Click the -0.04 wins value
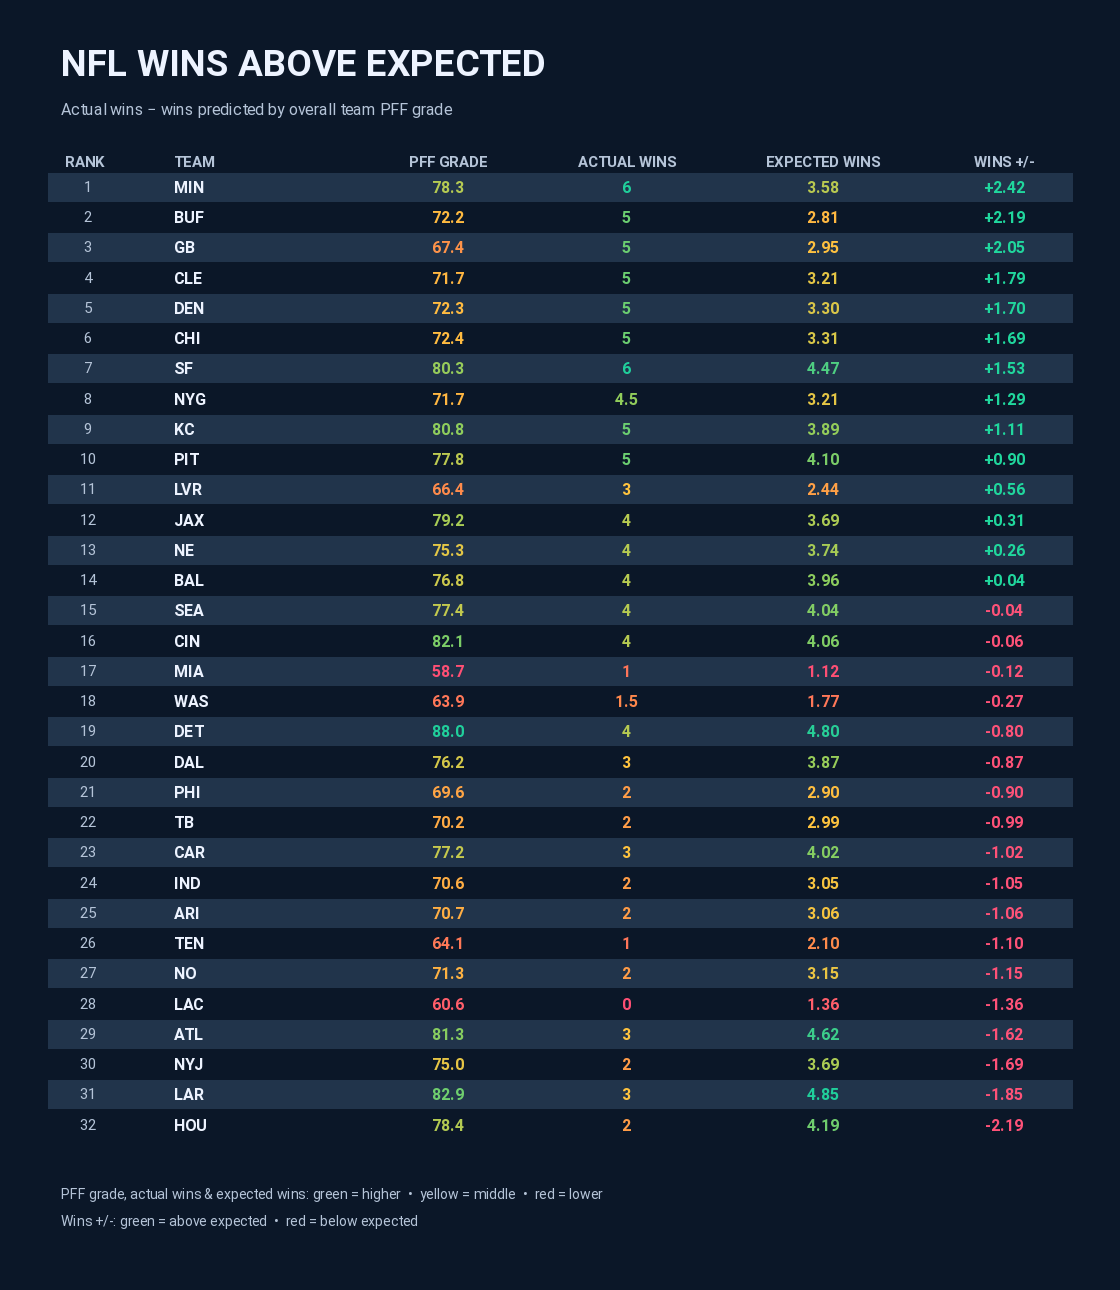The height and width of the screenshot is (1290, 1120). (1004, 610)
